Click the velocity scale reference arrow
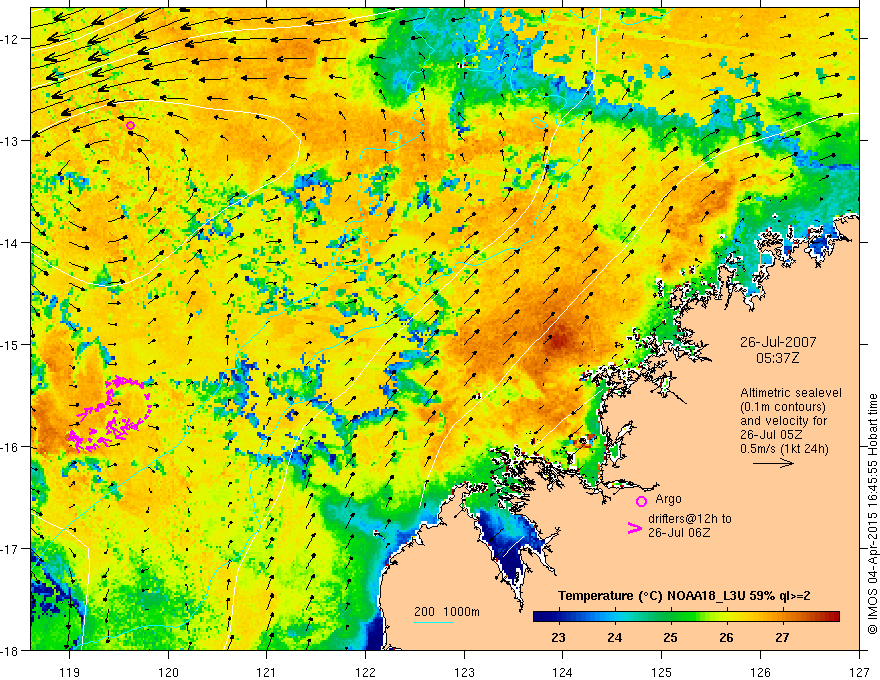The height and width of the screenshot is (680, 880). [x=773, y=463]
